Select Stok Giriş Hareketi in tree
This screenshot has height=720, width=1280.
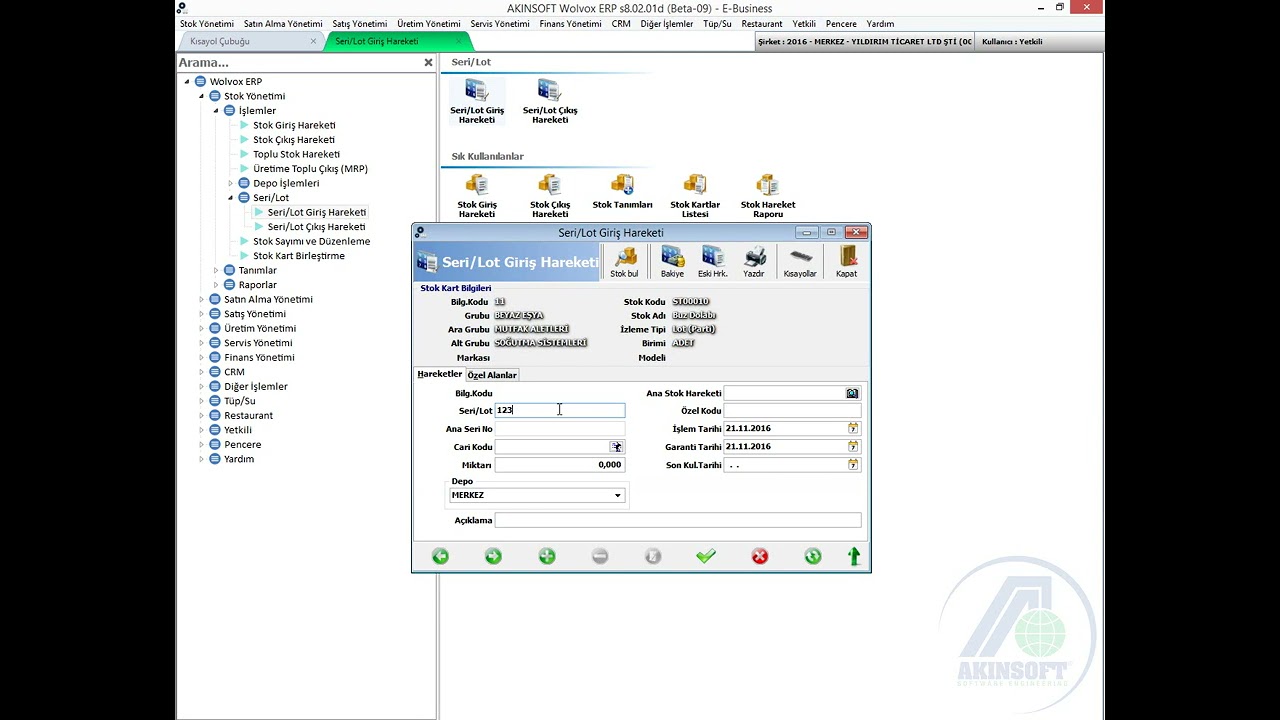[294, 126]
